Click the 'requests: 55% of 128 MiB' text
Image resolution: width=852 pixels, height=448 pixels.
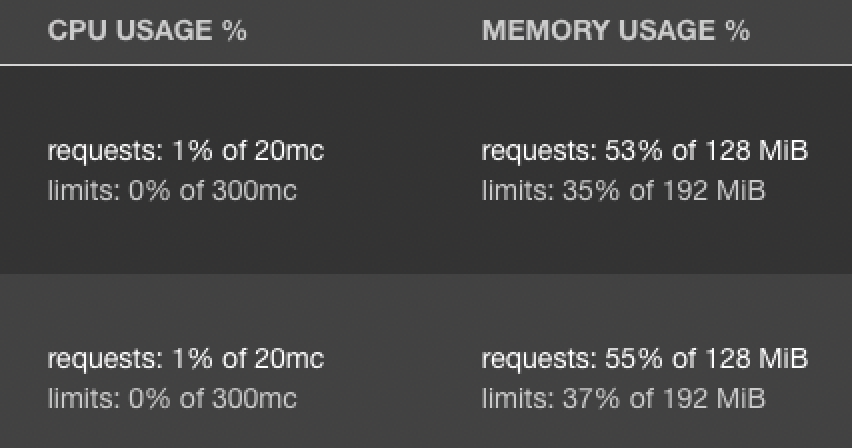click(645, 359)
